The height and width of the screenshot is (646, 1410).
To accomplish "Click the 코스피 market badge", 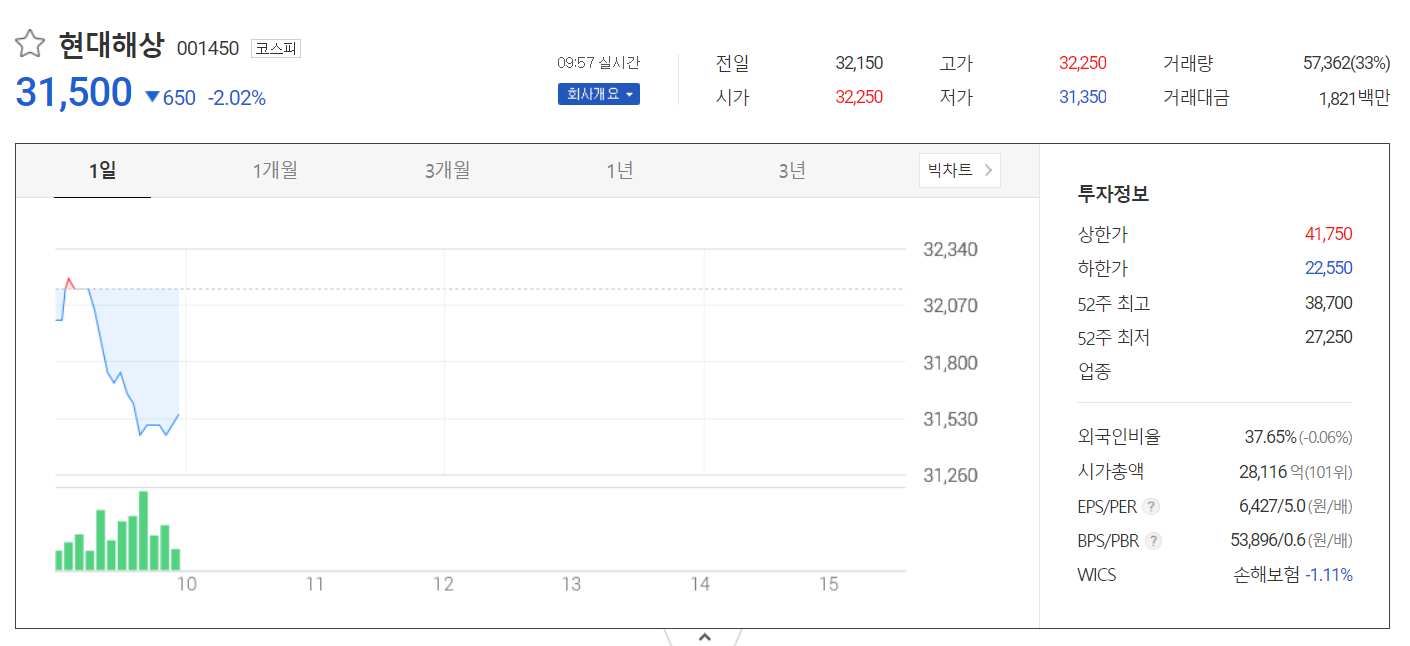I will click(276, 48).
